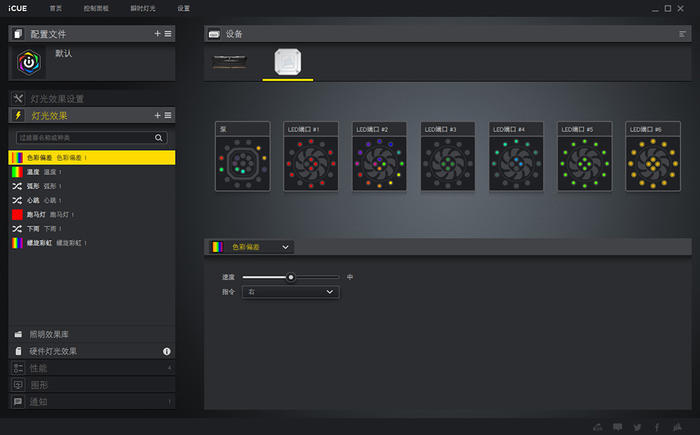Click the 图形 section monitor icon
700x435 pixels.
click(x=18, y=385)
